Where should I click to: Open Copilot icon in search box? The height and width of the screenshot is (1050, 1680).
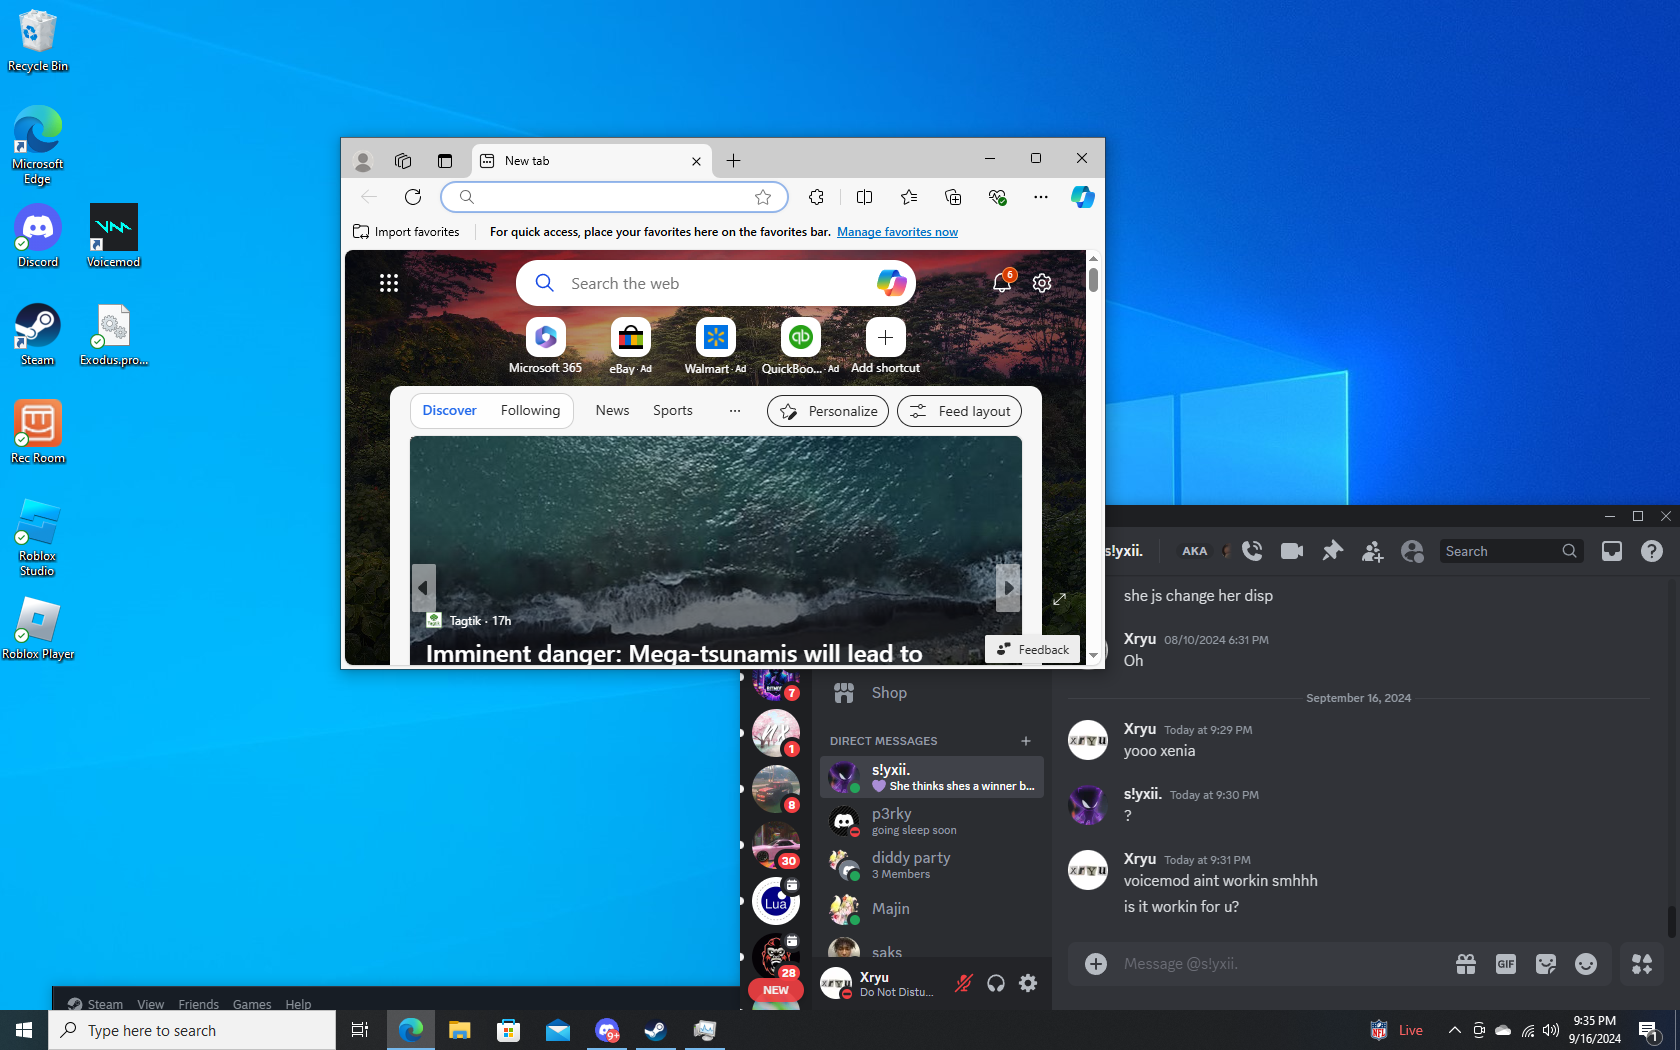(x=891, y=283)
